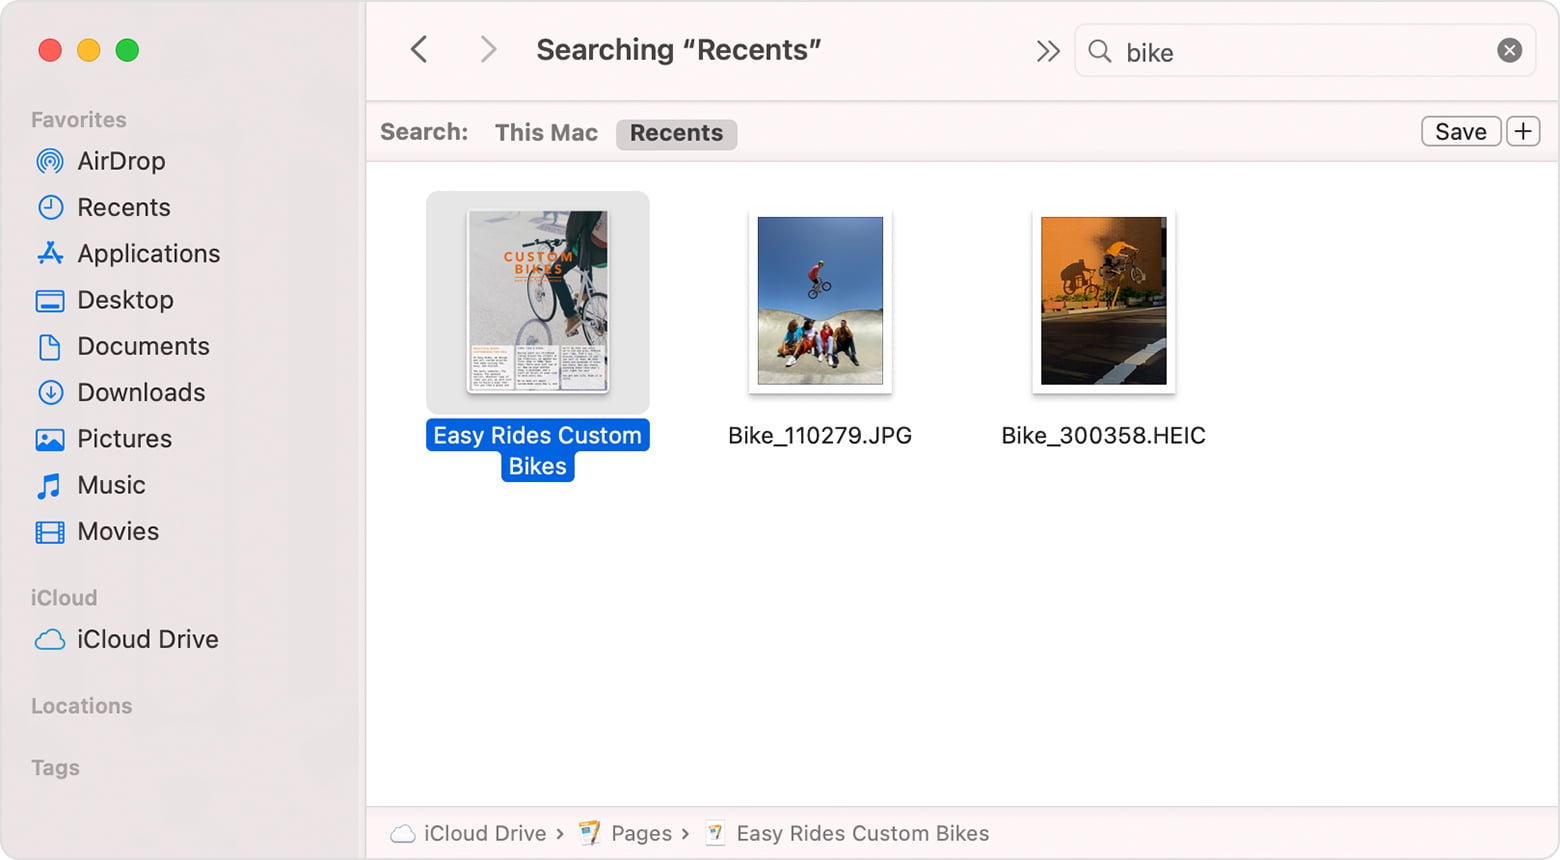The width and height of the screenshot is (1560, 860).
Task: Click the forward navigation chevron
Action: [487, 49]
